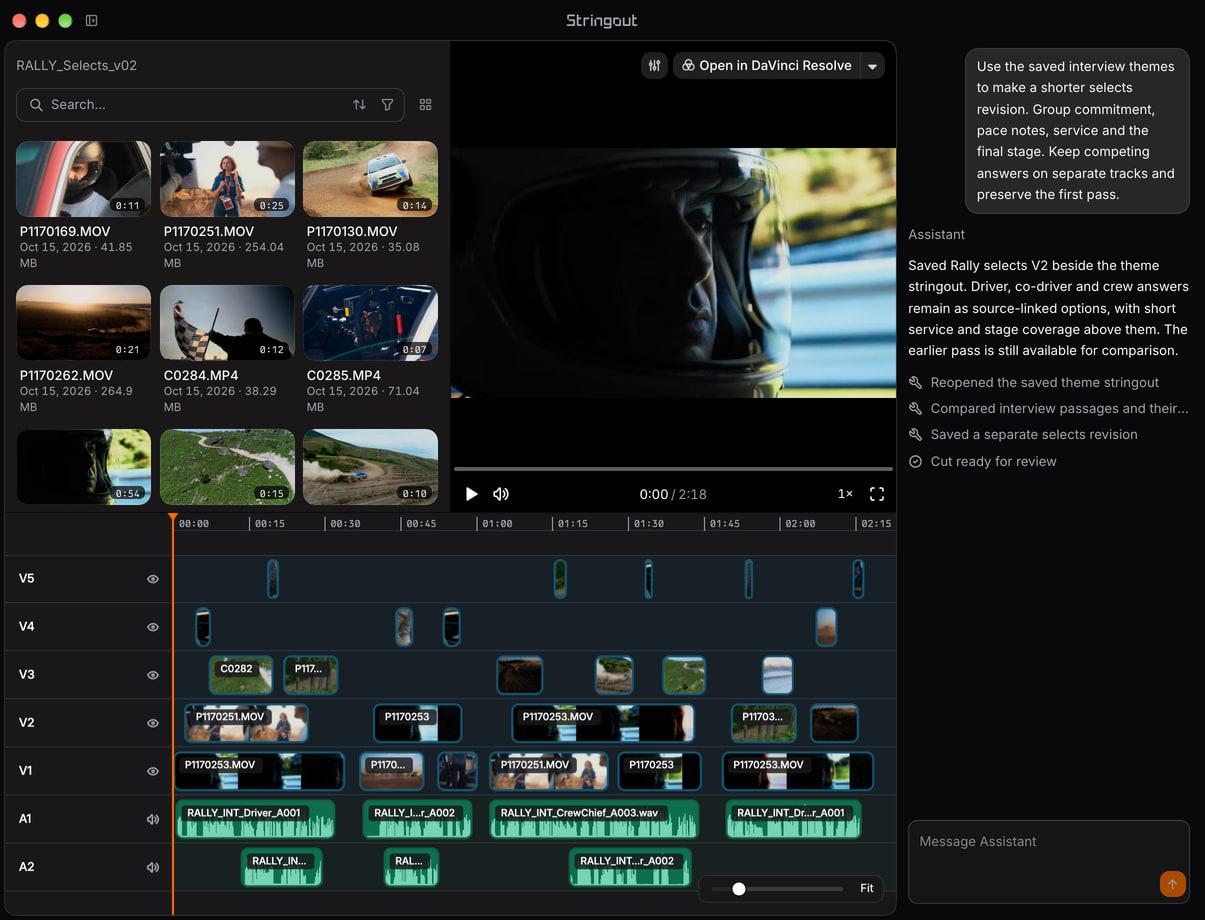Select the 0:10 dusty track thumbnail
This screenshot has width=1205, height=920.
[x=370, y=467]
